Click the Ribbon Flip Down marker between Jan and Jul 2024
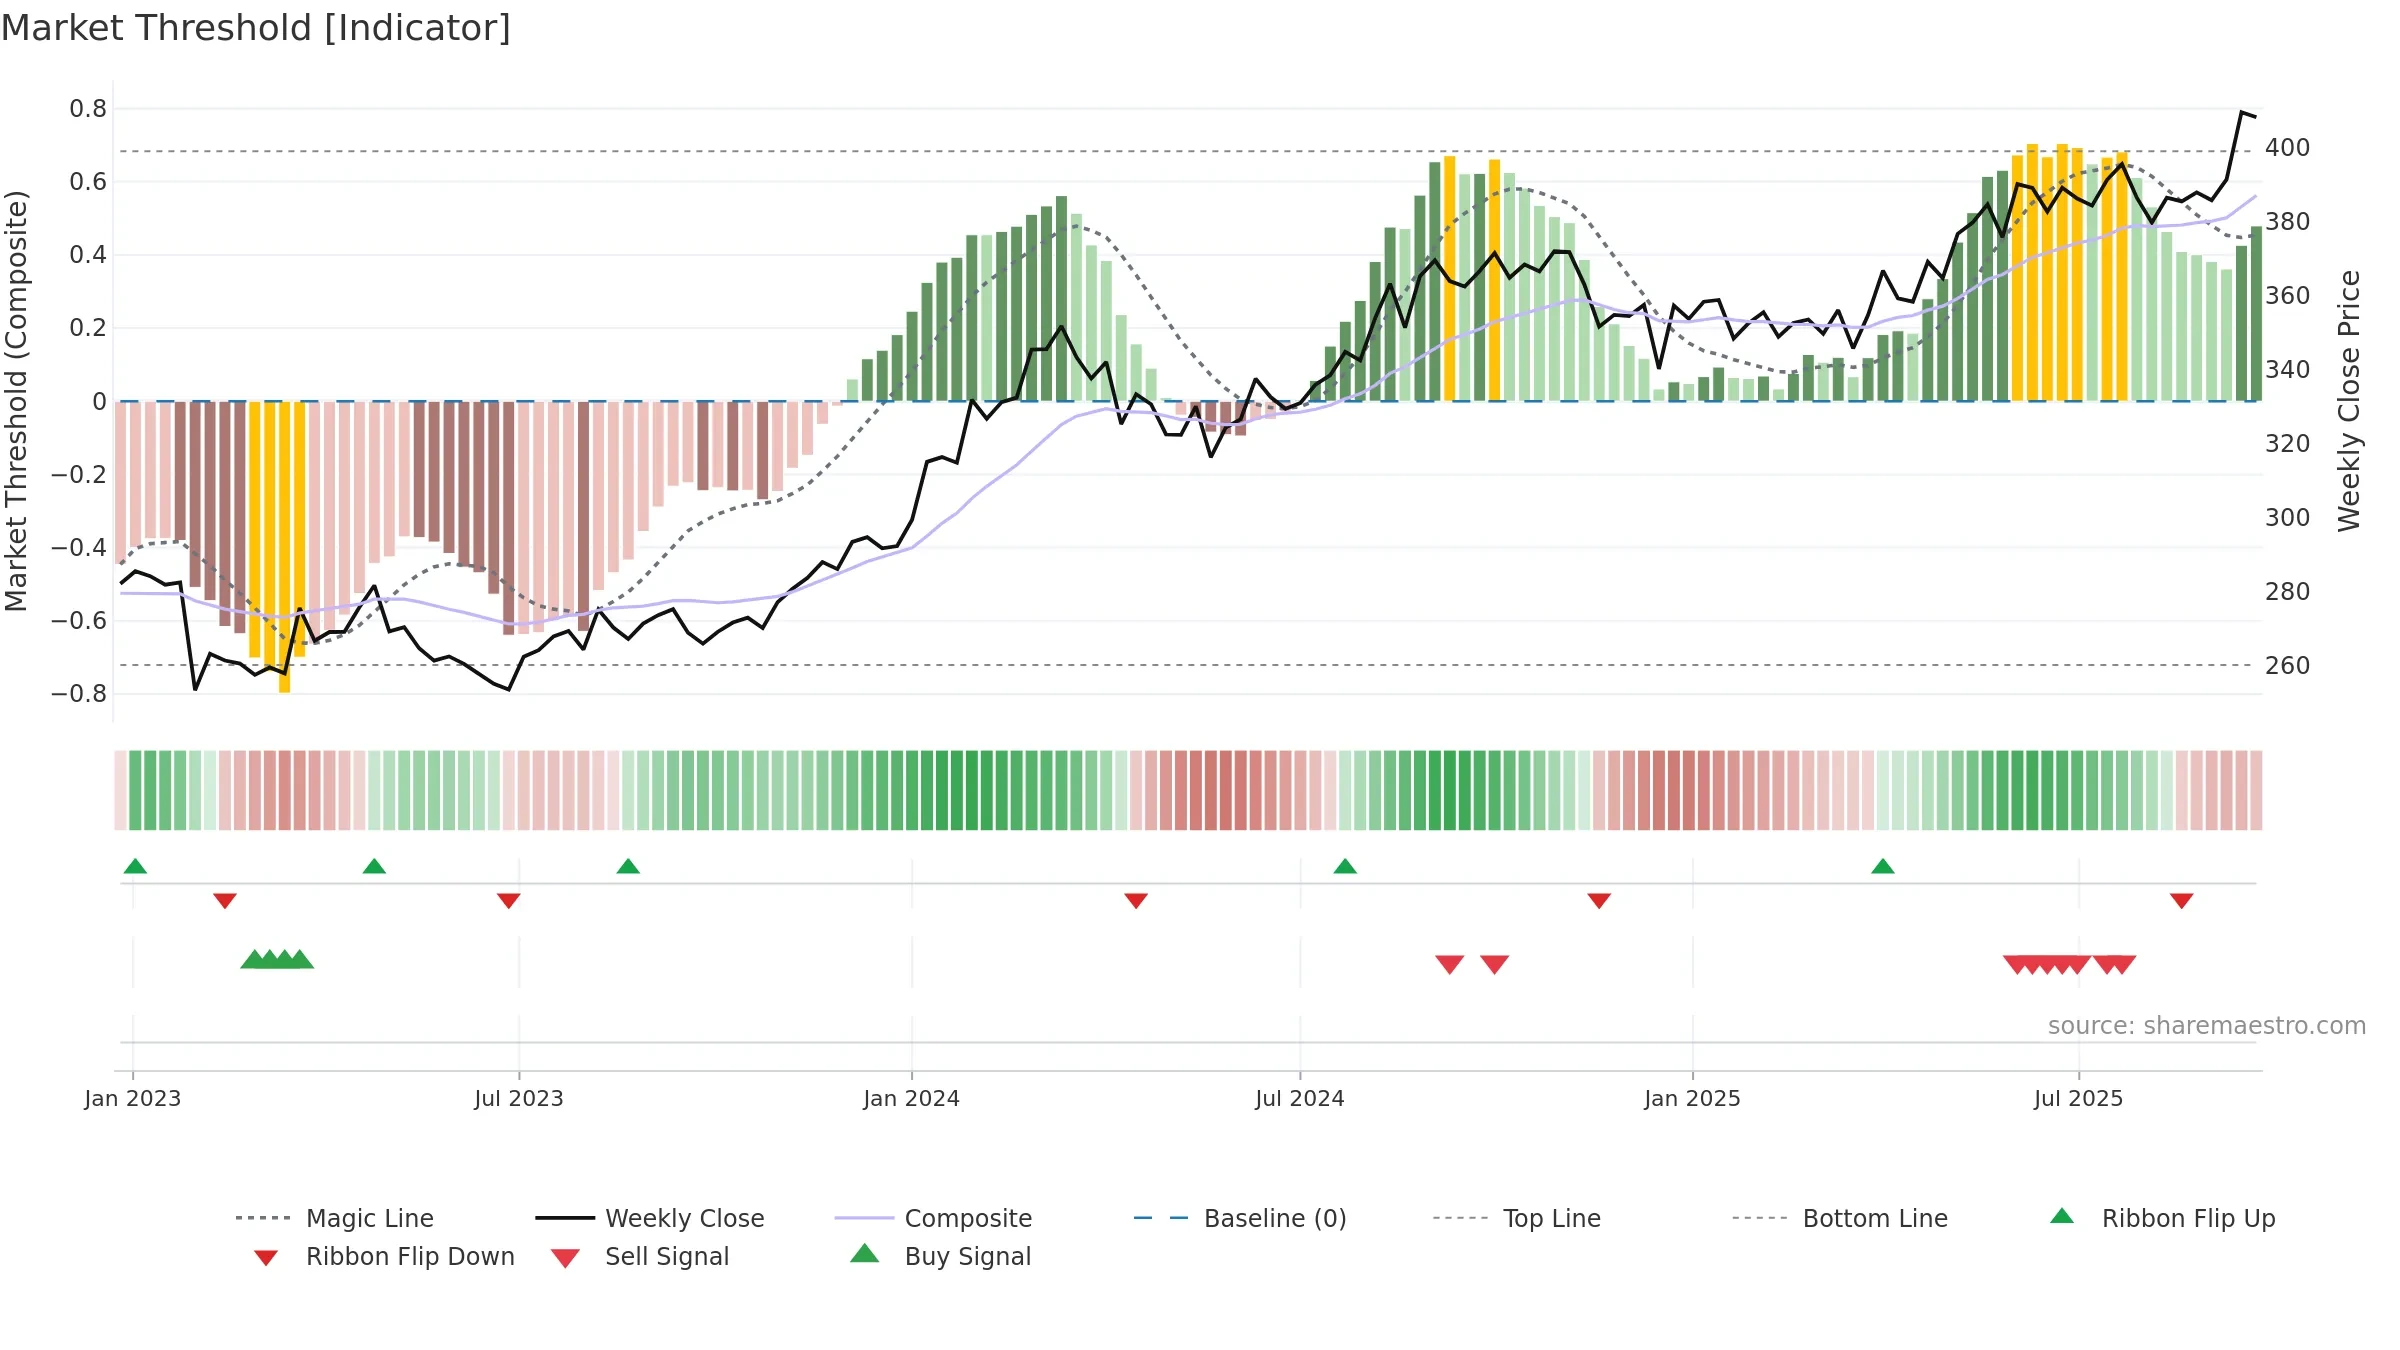This screenshot has width=2400, height=1350. click(x=1136, y=901)
